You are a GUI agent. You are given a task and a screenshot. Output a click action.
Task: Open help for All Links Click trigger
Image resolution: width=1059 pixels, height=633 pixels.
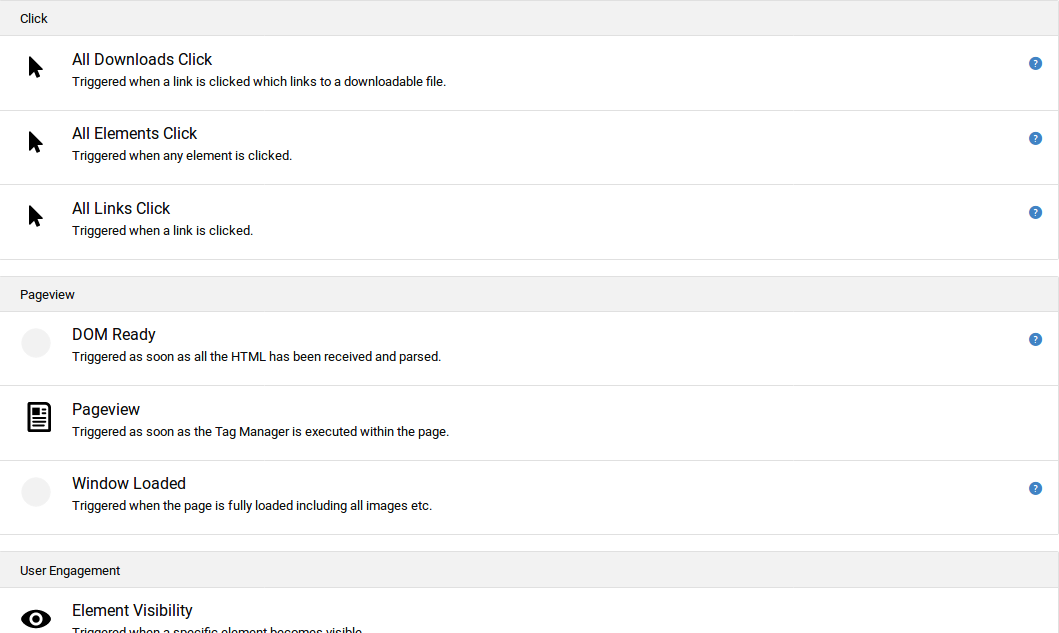click(x=1035, y=212)
